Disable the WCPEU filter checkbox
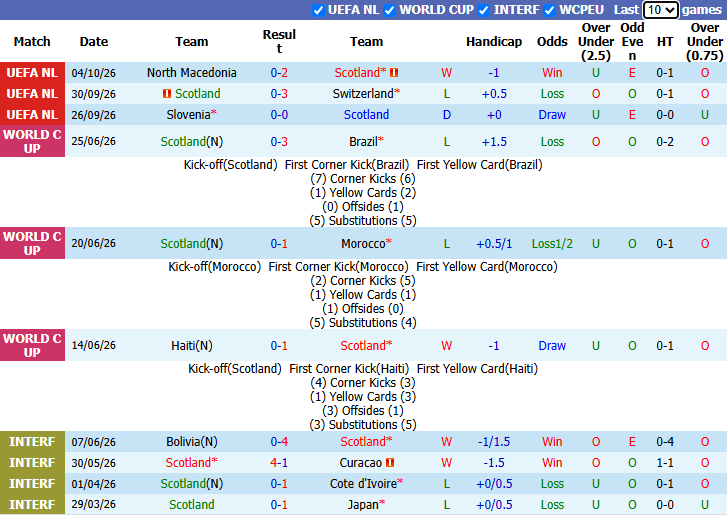 tap(549, 10)
